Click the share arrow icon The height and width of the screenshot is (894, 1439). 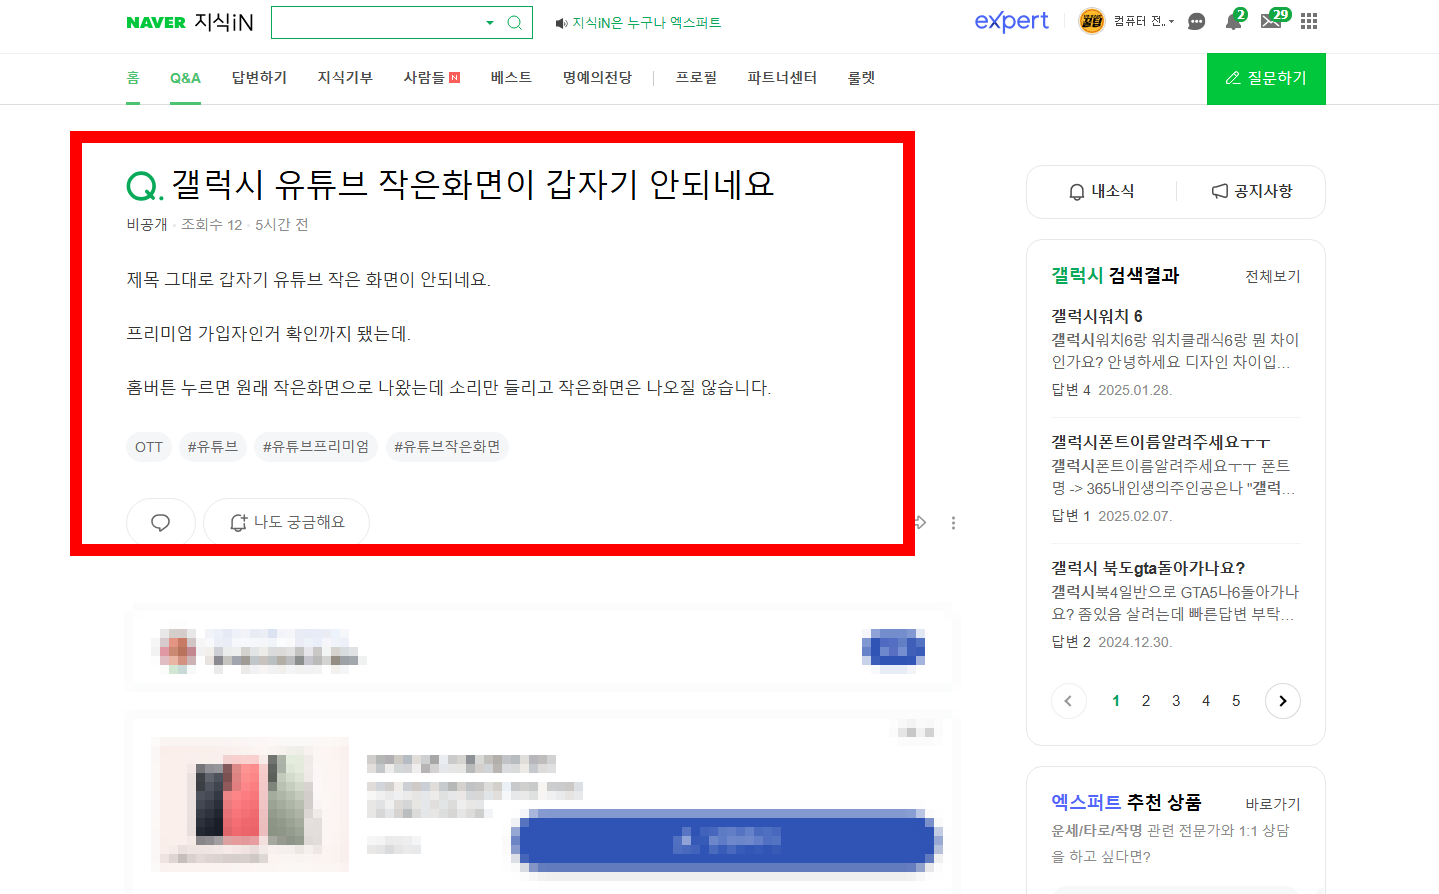(x=920, y=523)
